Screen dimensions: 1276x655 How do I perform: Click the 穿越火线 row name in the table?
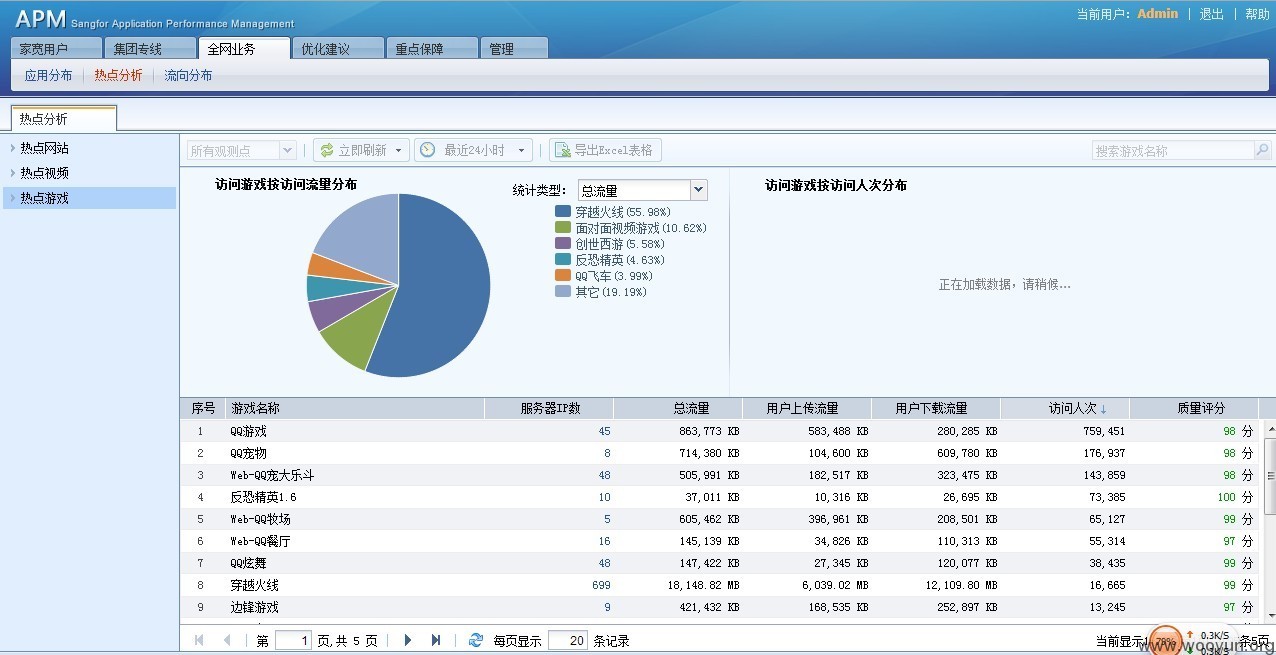pyautogui.click(x=254, y=585)
